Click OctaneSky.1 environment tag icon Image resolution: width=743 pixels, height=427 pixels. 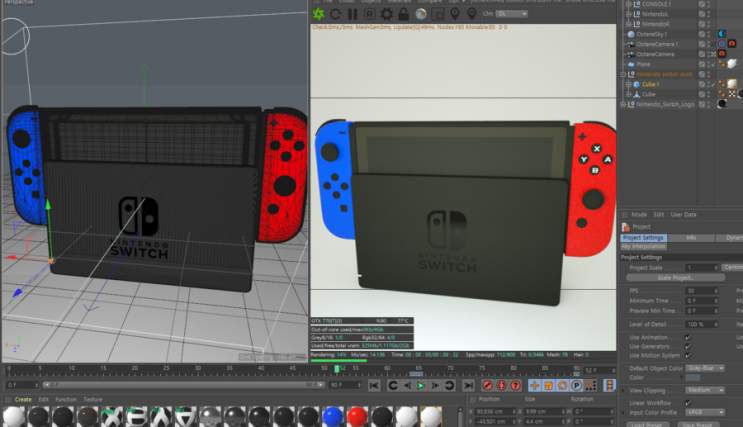(722, 34)
